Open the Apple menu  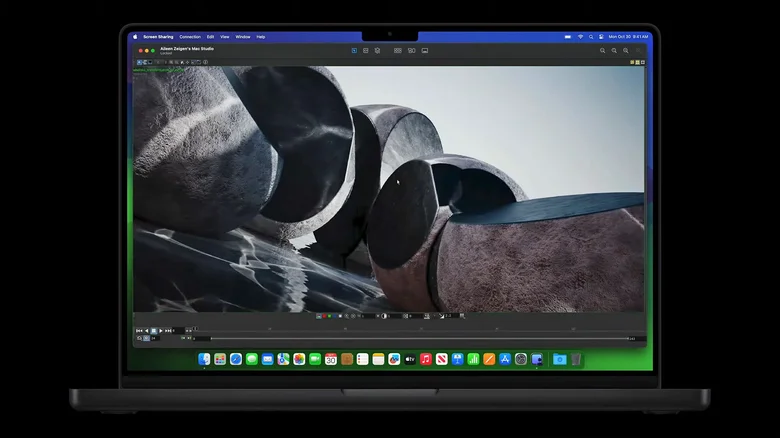pos(135,37)
